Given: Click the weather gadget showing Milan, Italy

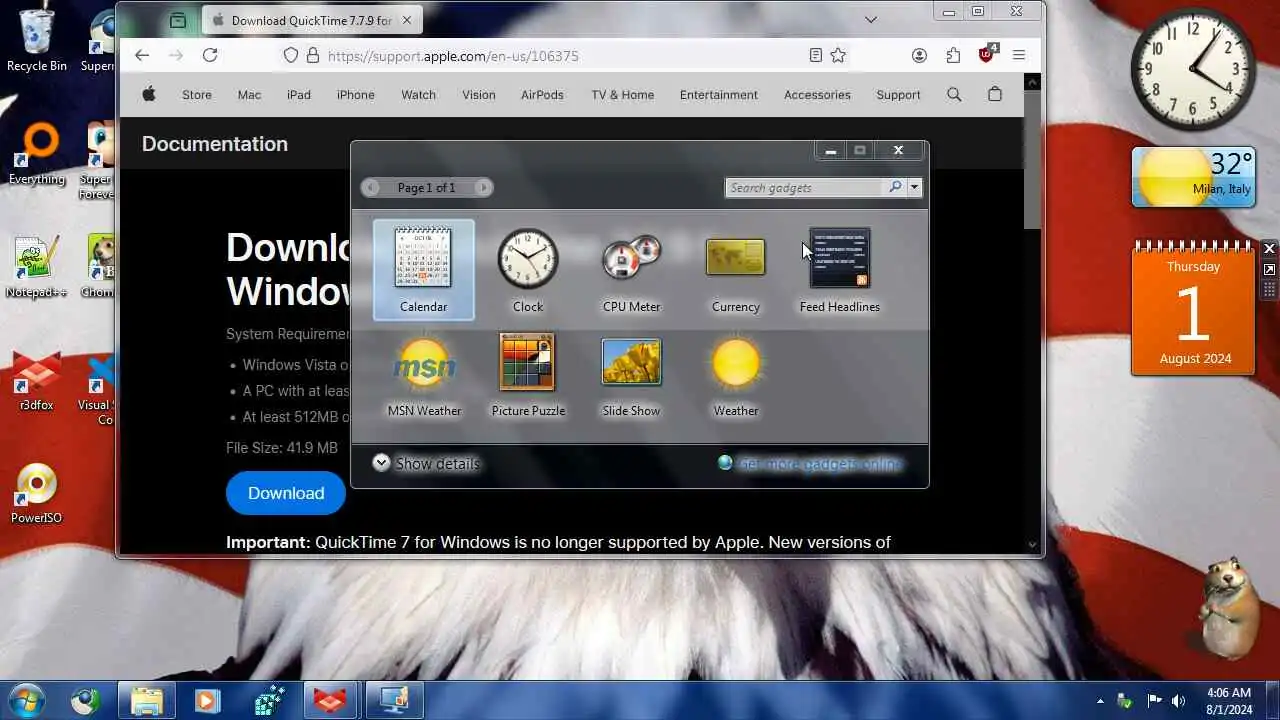Looking at the screenshot, I should [x=1193, y=177].
